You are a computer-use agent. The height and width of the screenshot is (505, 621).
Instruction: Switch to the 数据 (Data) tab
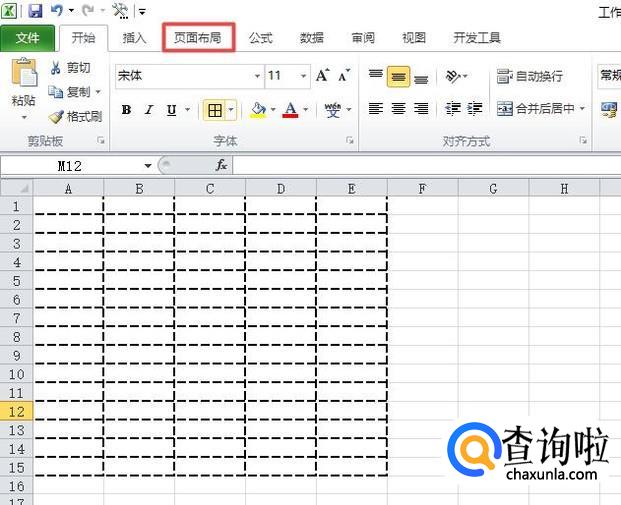coord(312,38)
